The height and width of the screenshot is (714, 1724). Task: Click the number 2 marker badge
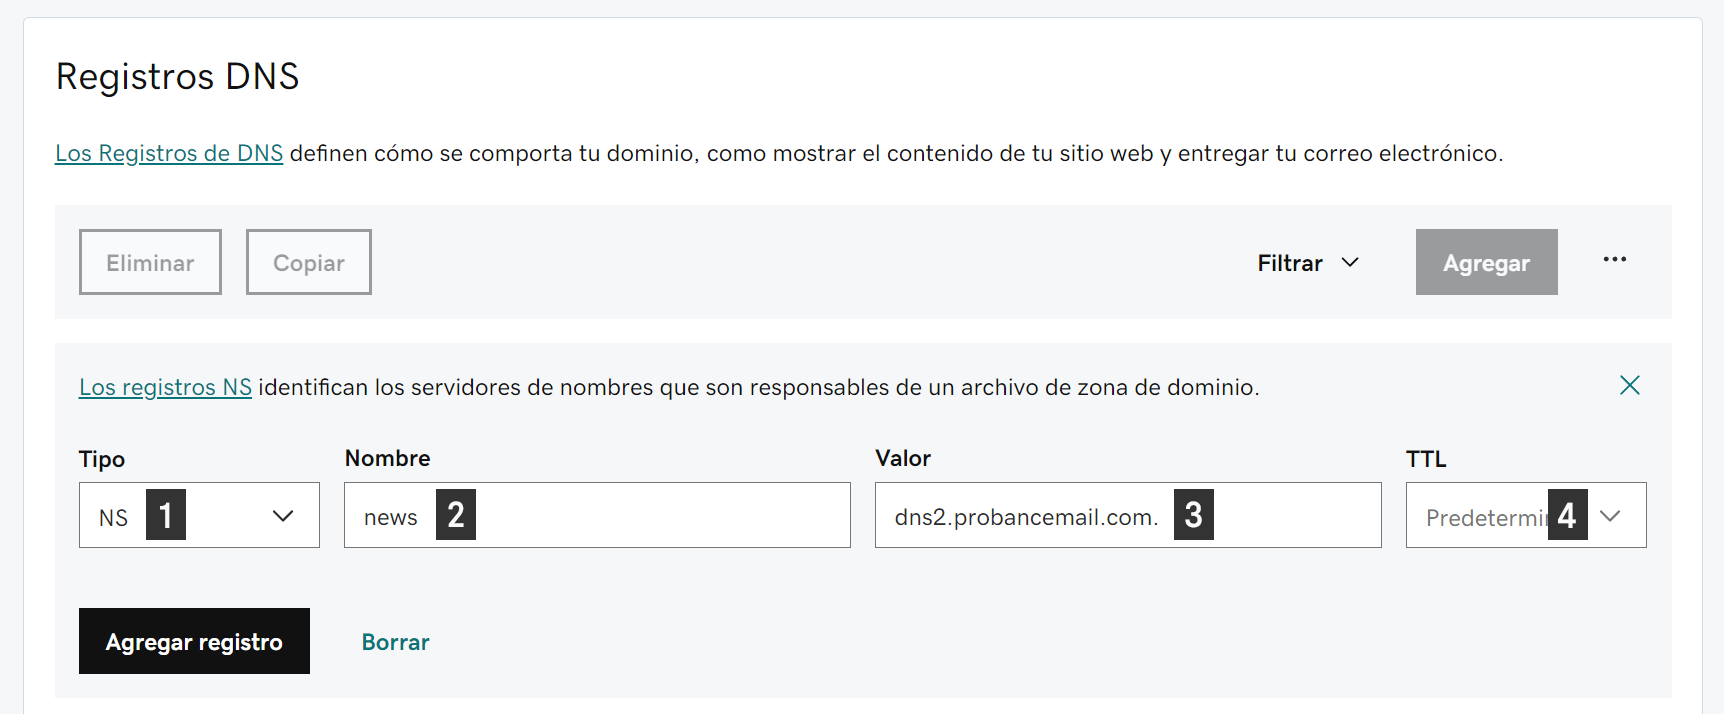click(x=456, y=515)
